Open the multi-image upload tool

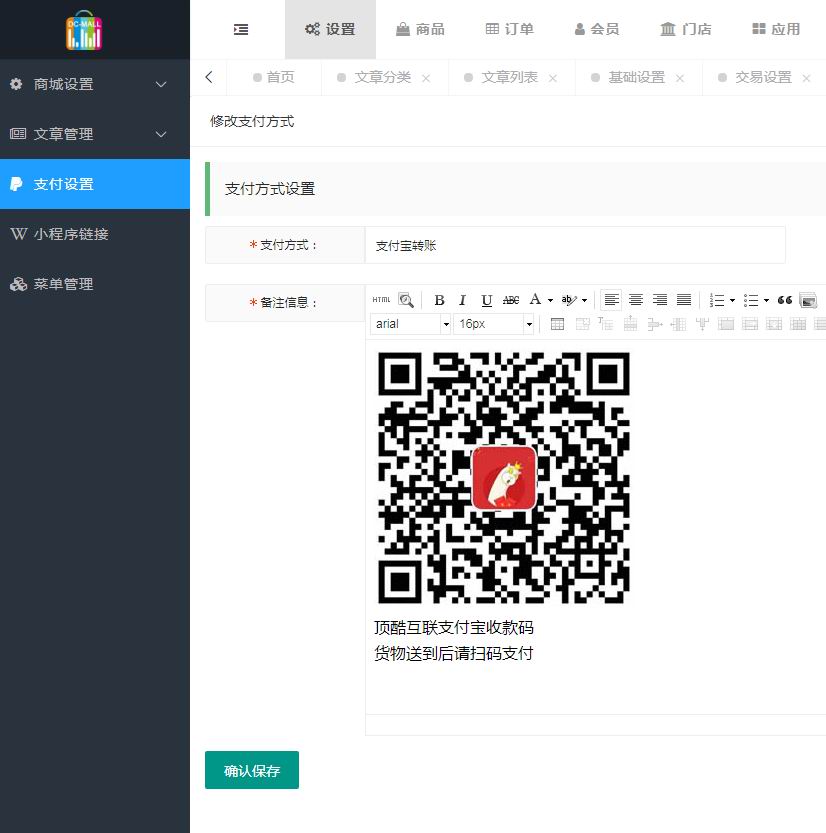point(808,300)
